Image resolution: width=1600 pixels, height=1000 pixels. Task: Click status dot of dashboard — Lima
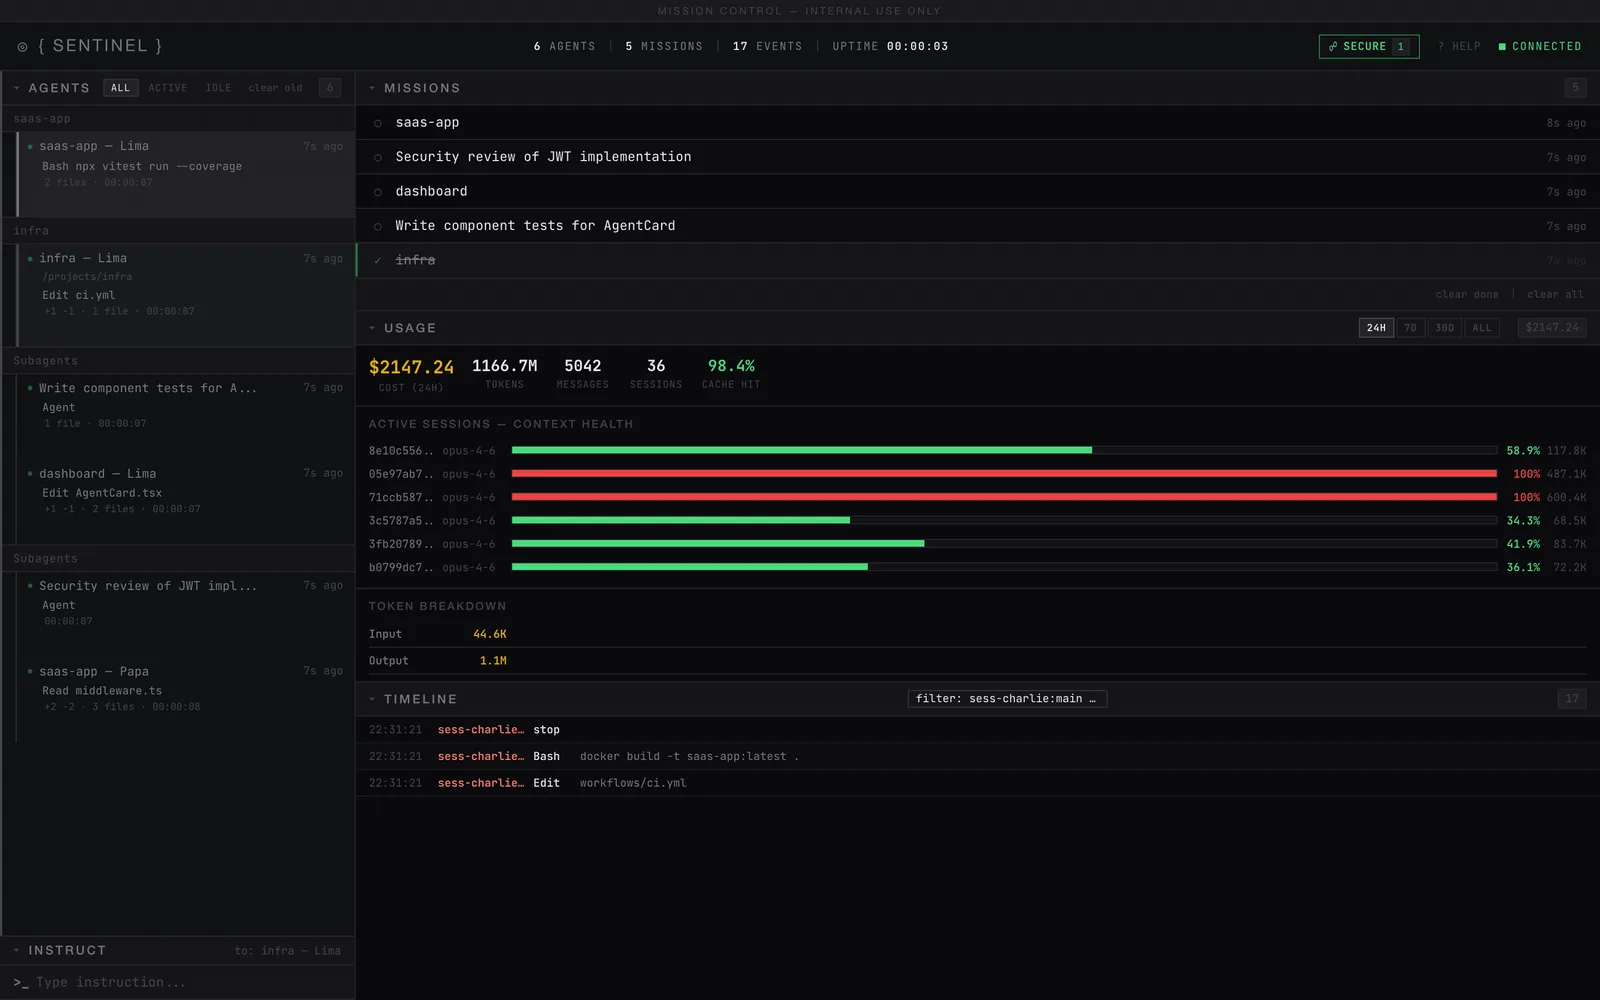click(30, 474)
